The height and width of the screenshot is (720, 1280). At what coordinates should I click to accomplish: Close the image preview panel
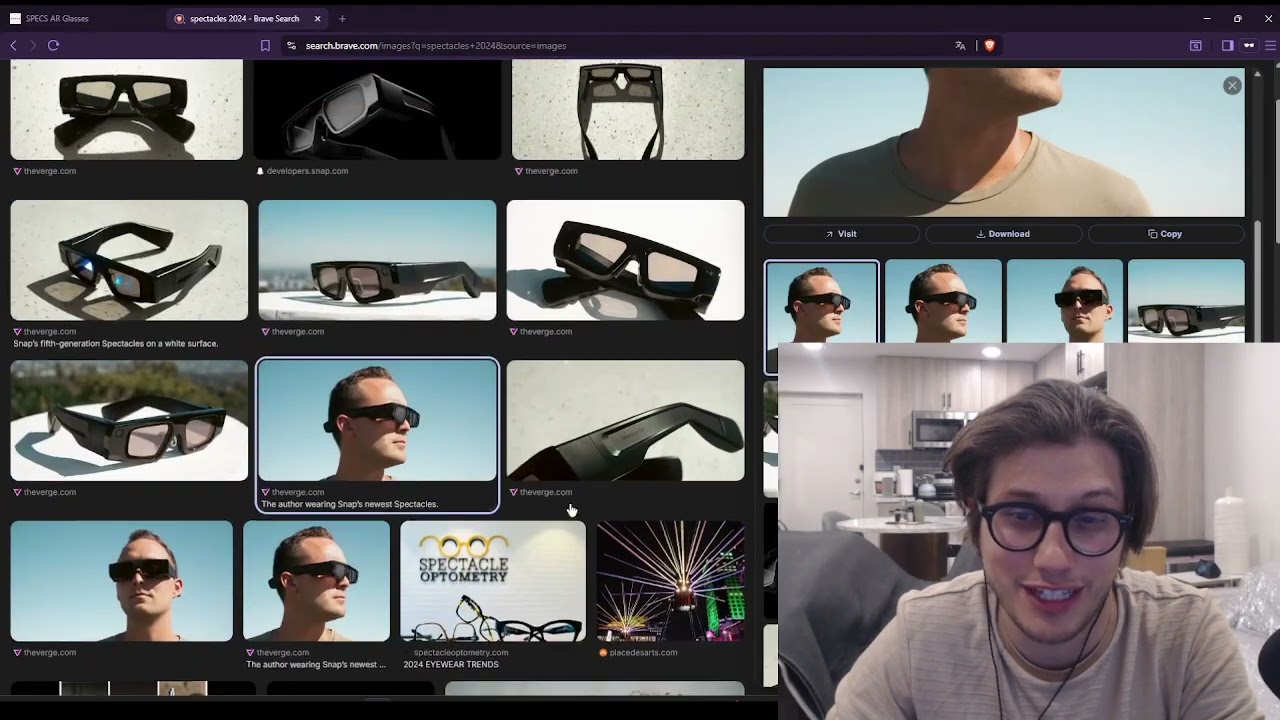click(1232, 86)
